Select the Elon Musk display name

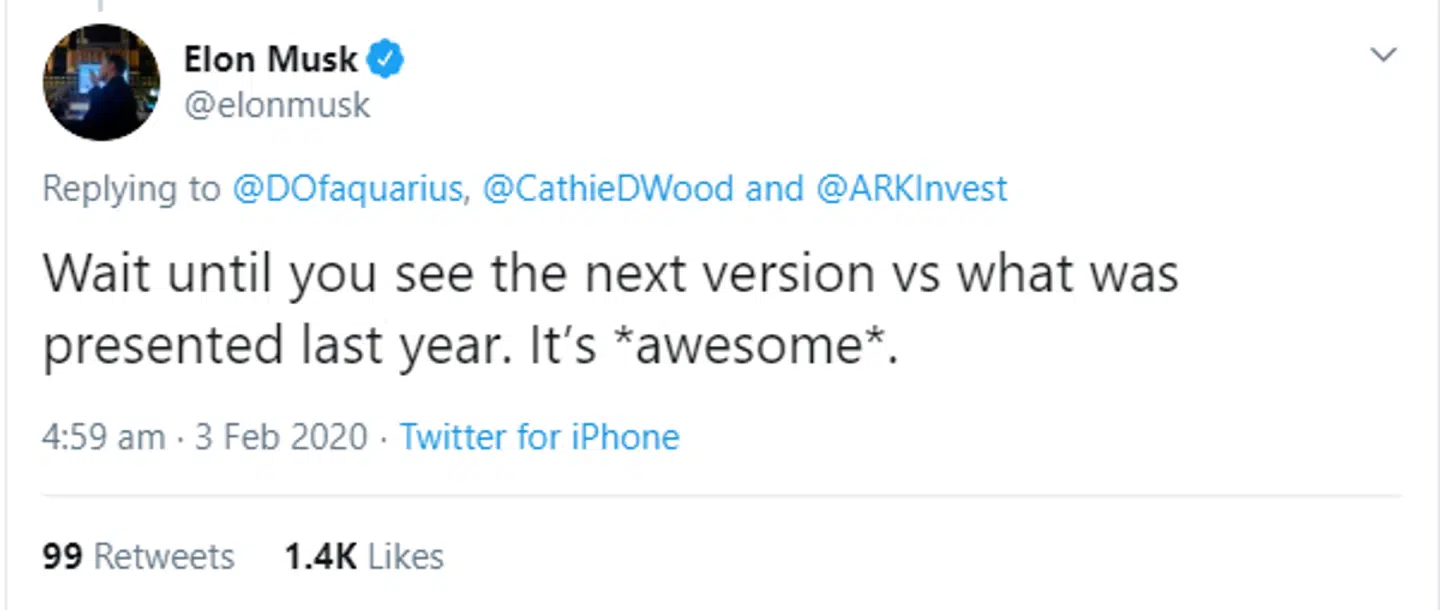(x=270, y=58)
